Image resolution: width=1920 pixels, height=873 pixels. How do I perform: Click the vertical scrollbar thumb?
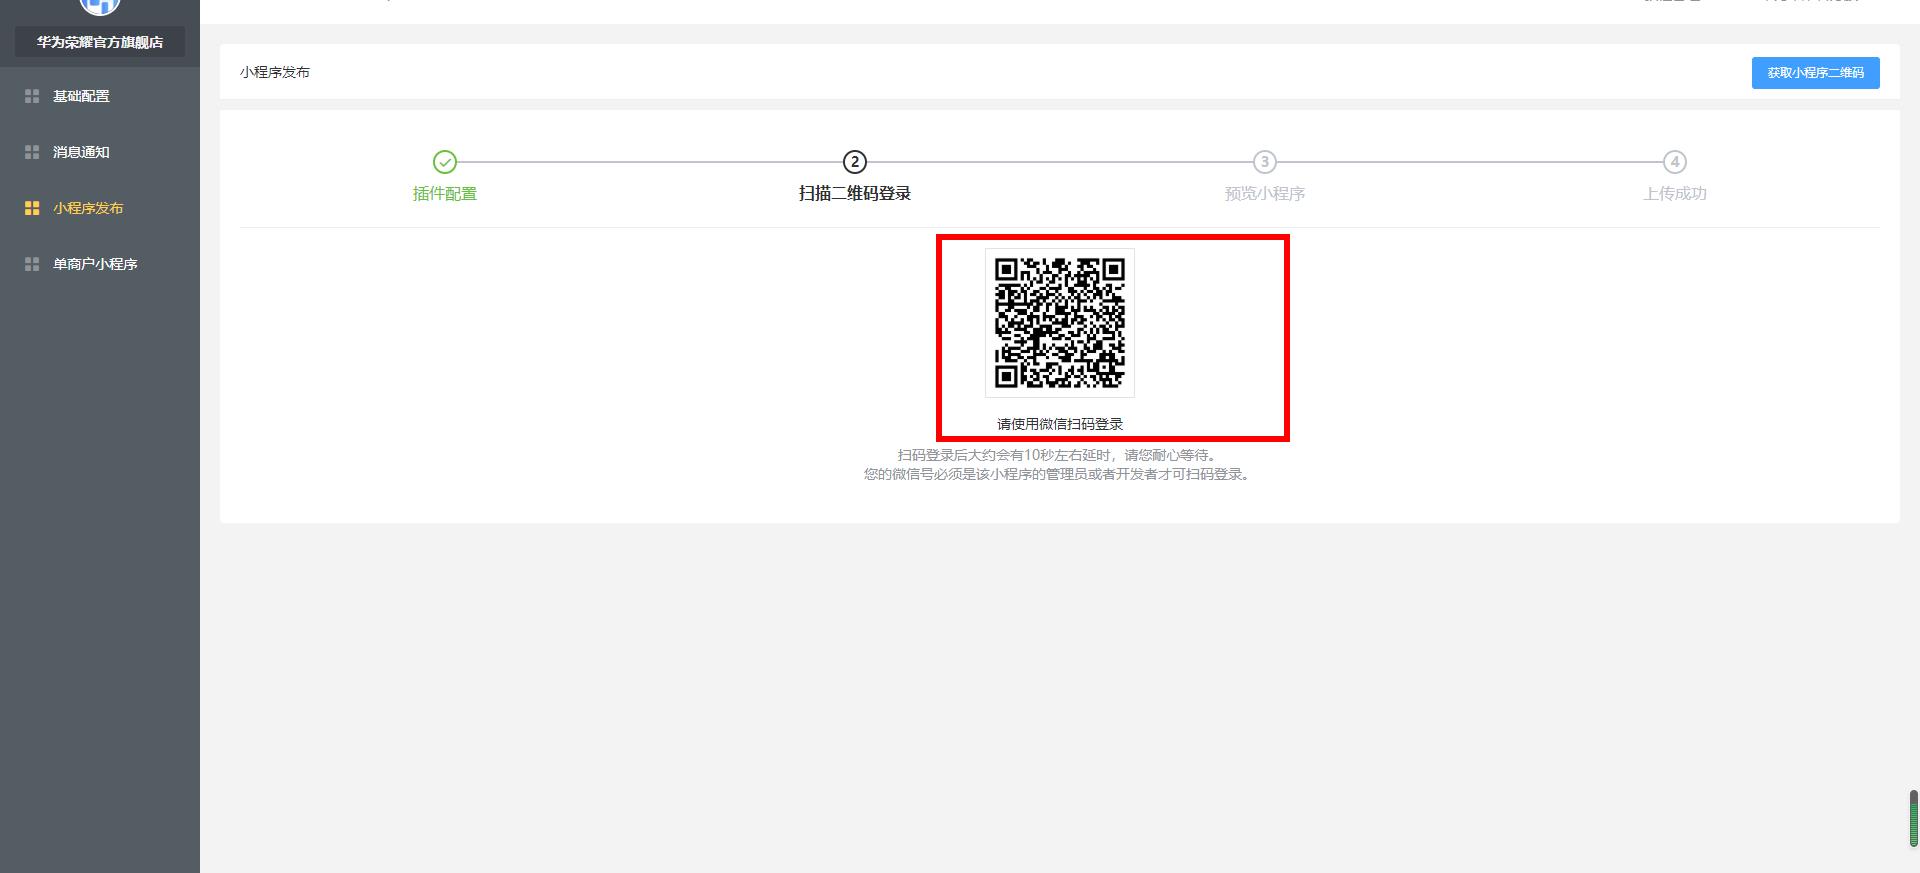(x=1914, y=819)
